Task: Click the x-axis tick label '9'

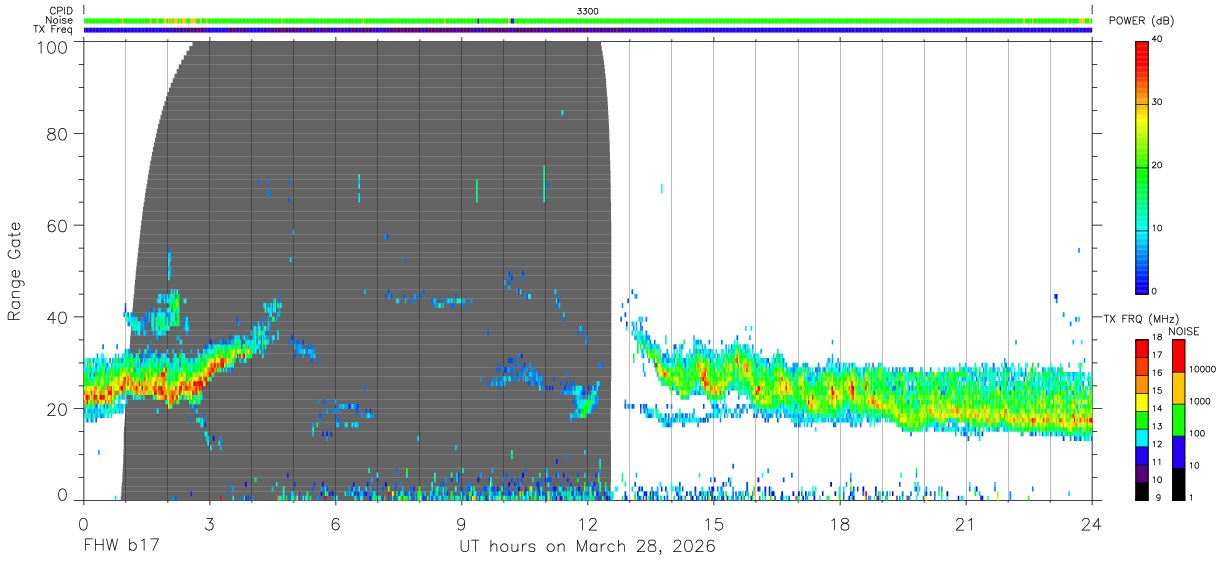Action: coord(461,525)
